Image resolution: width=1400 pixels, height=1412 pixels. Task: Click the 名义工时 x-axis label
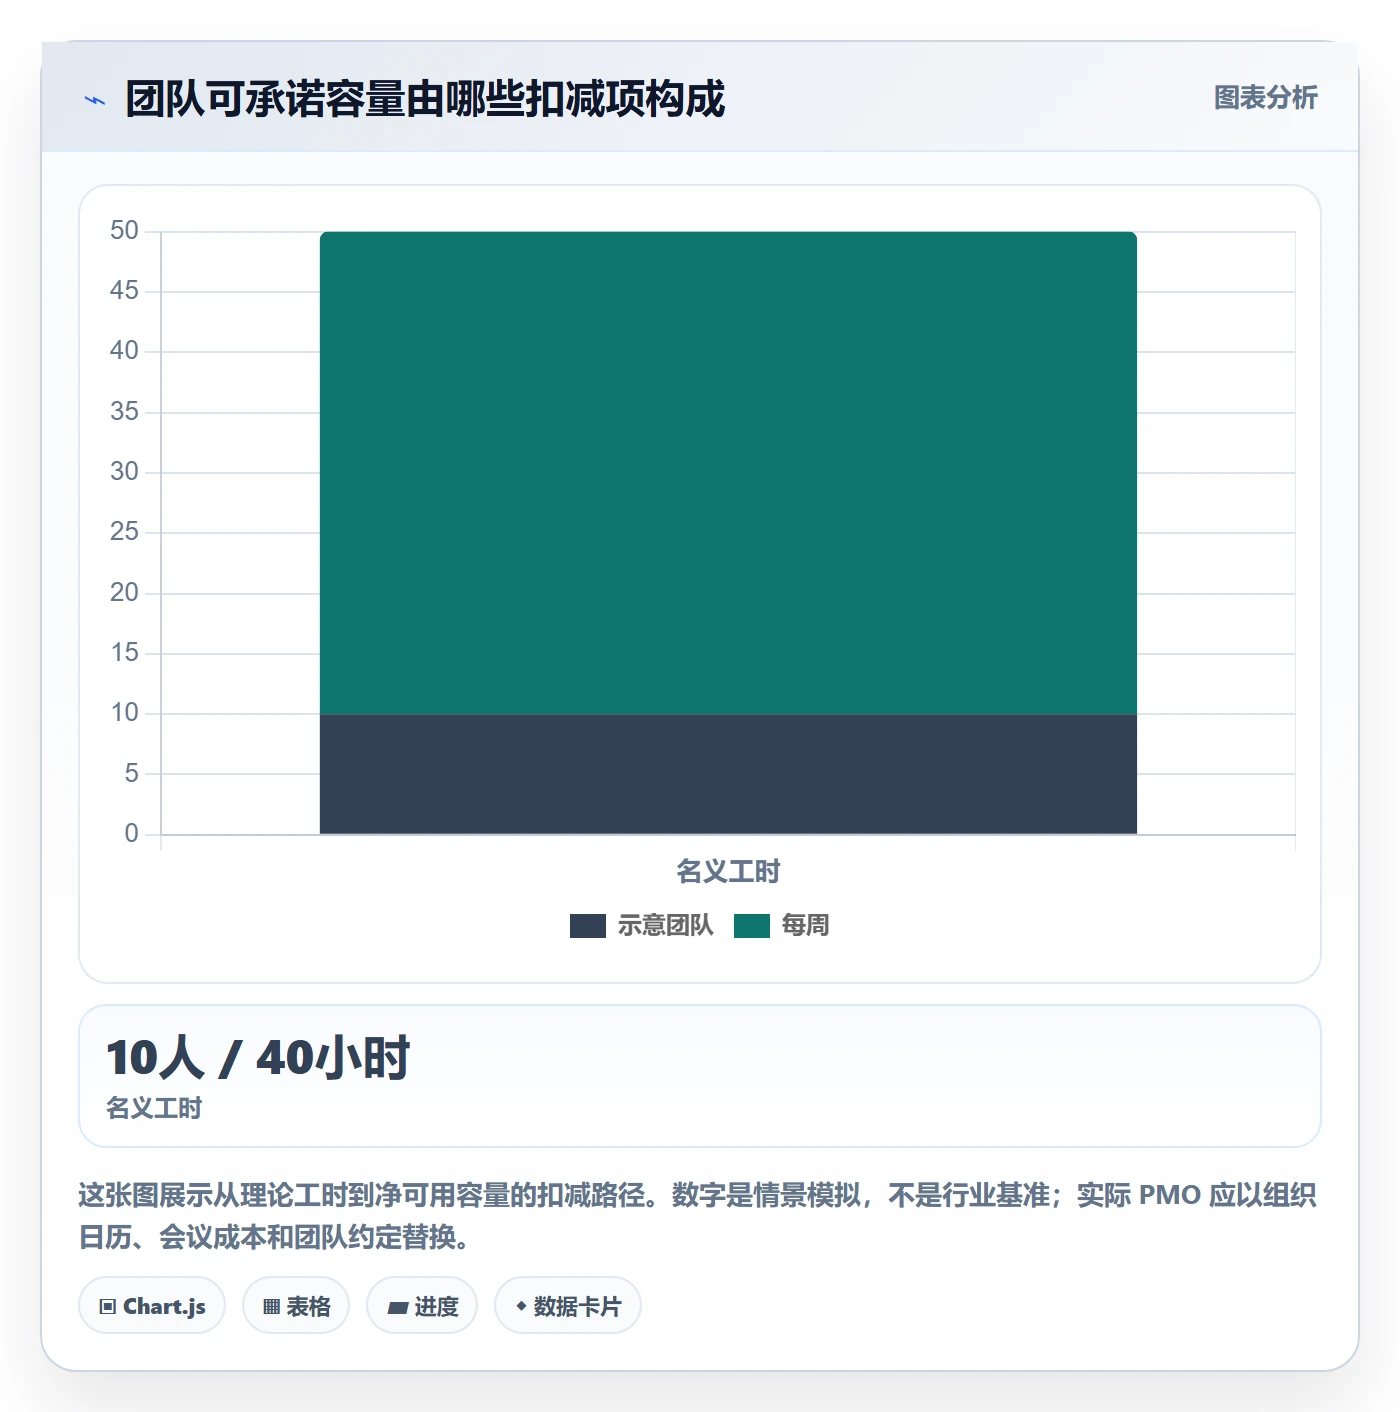(728, 872)
